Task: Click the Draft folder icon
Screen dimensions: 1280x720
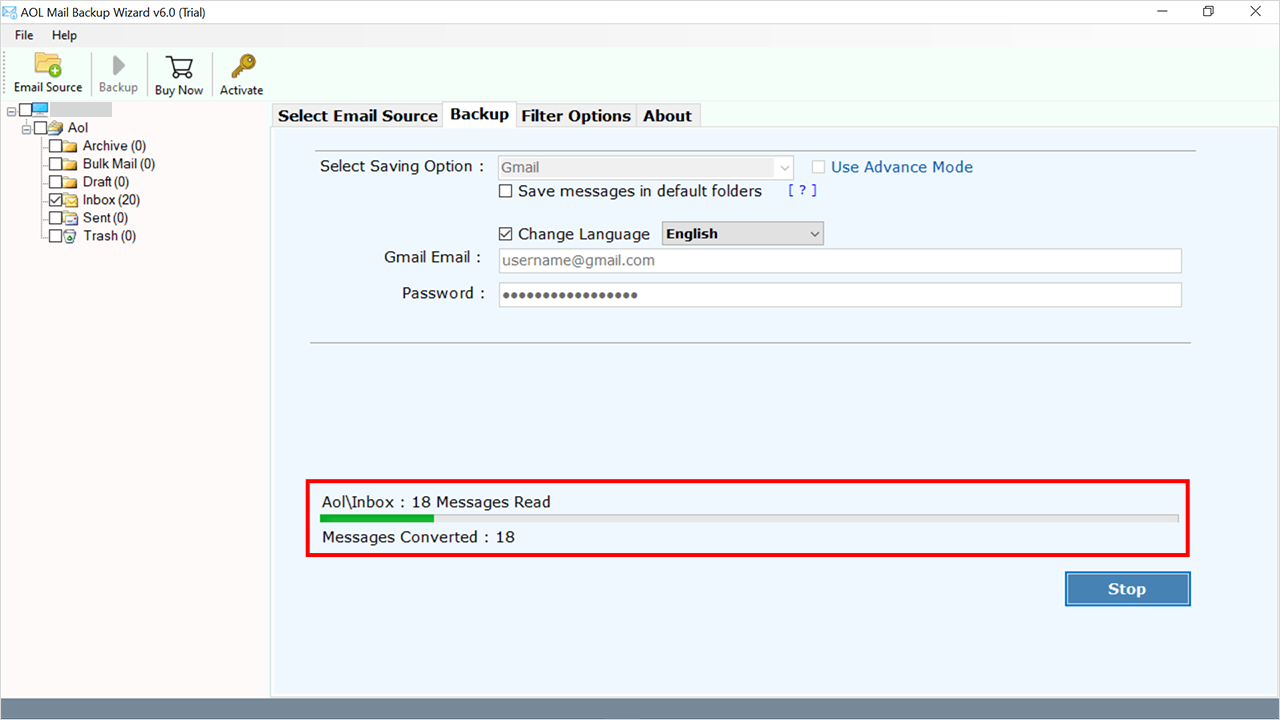Action: 70,182
